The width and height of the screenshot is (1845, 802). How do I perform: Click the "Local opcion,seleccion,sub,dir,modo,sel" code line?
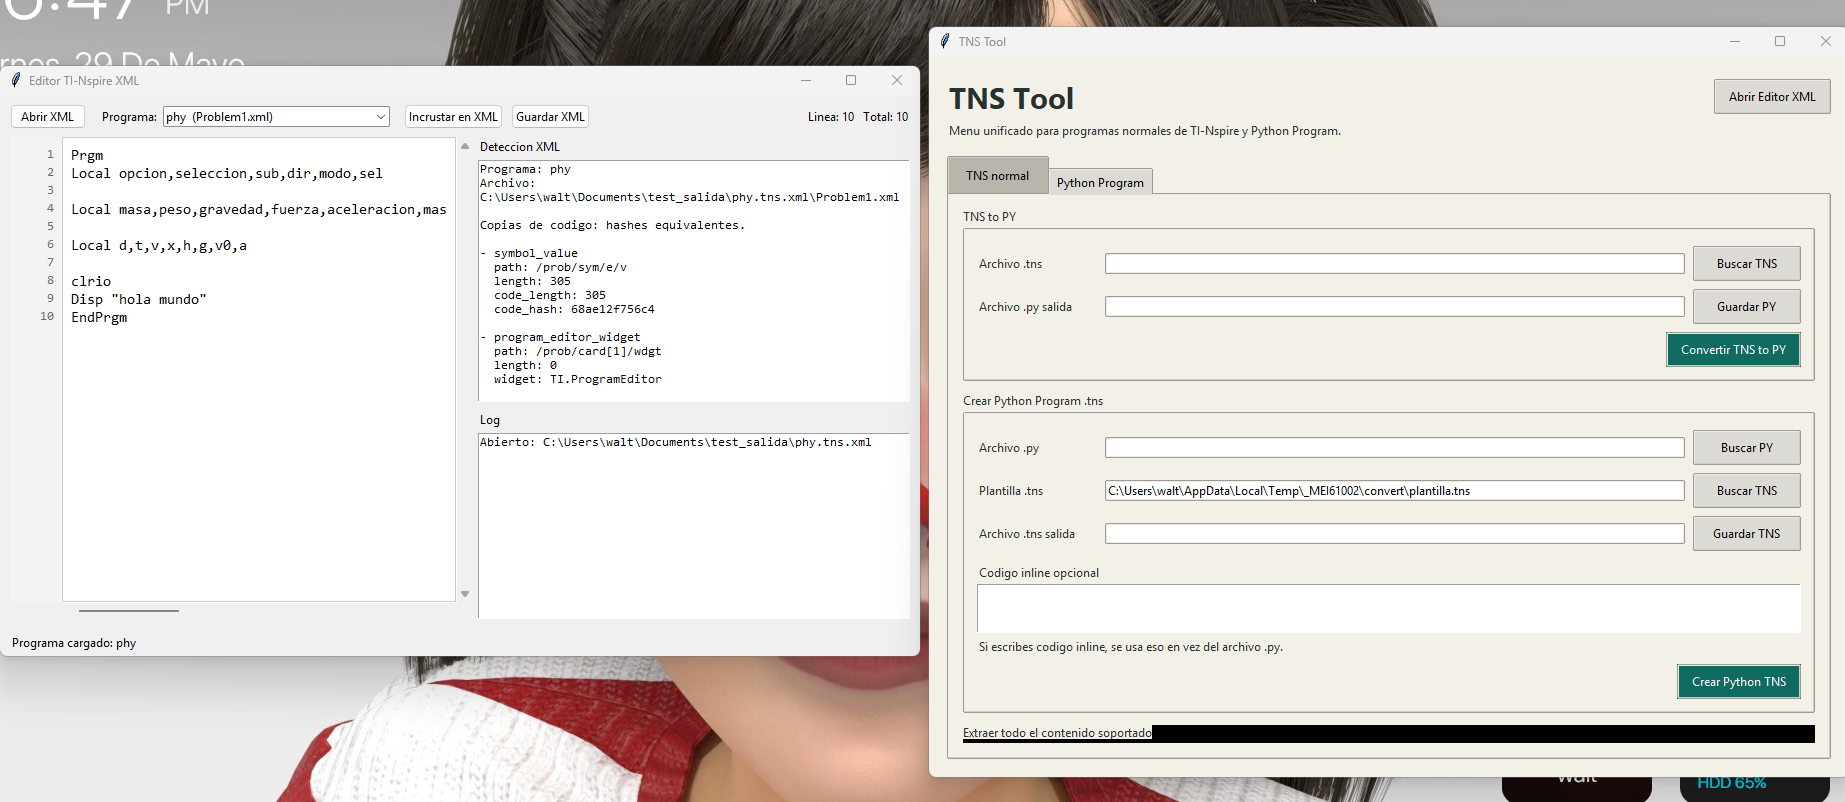(227, 173)
